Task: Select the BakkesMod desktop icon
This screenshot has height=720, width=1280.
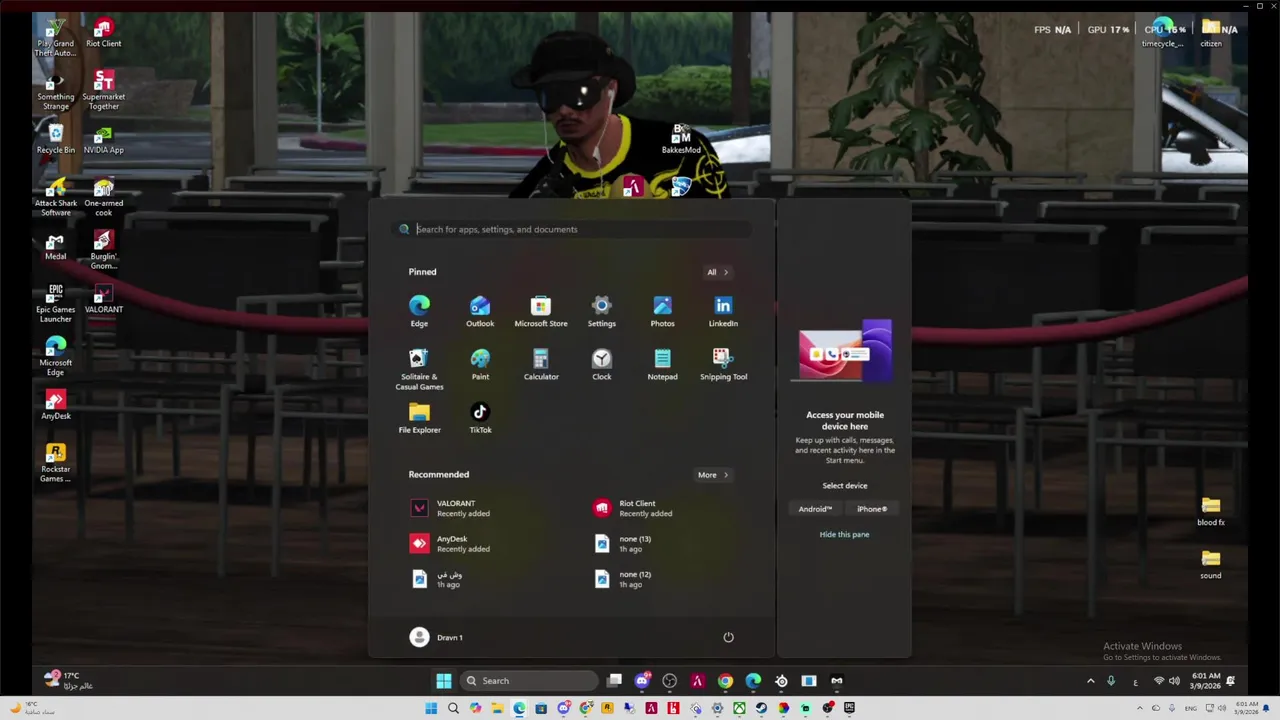Action: 681,139
